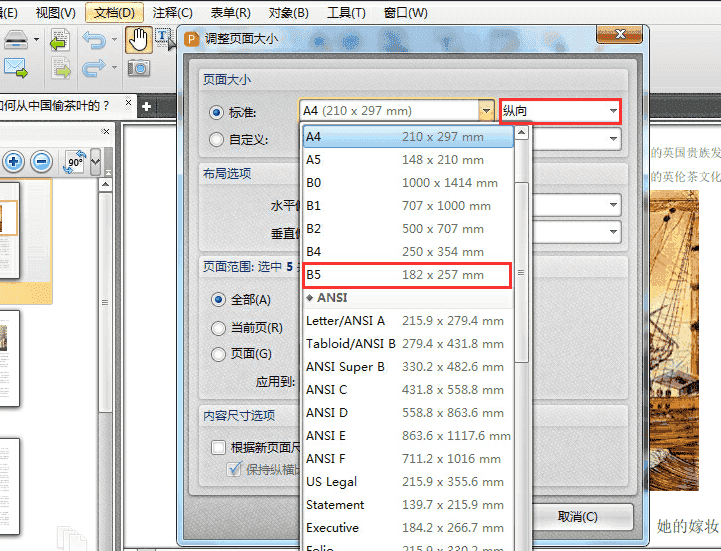Select the Hand tool in the toolbar
Image resolution: width=721 pixels, height=551 pixels.
point(137,40)
